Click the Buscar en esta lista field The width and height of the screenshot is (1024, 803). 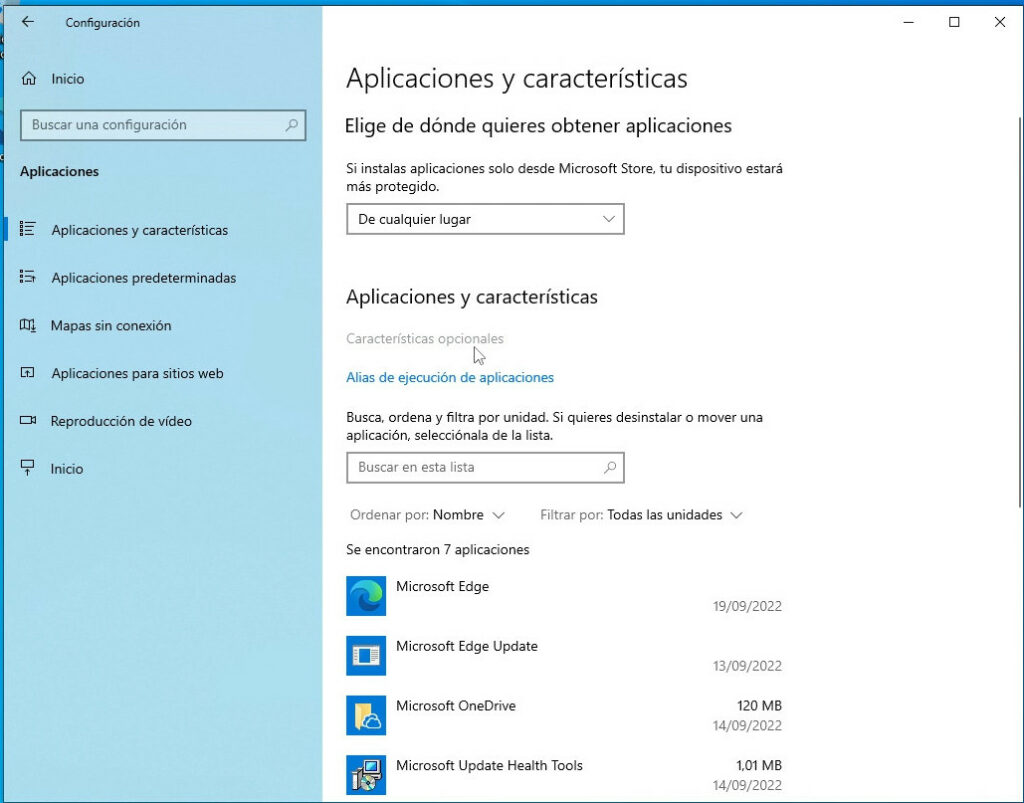tap(475, 467)
